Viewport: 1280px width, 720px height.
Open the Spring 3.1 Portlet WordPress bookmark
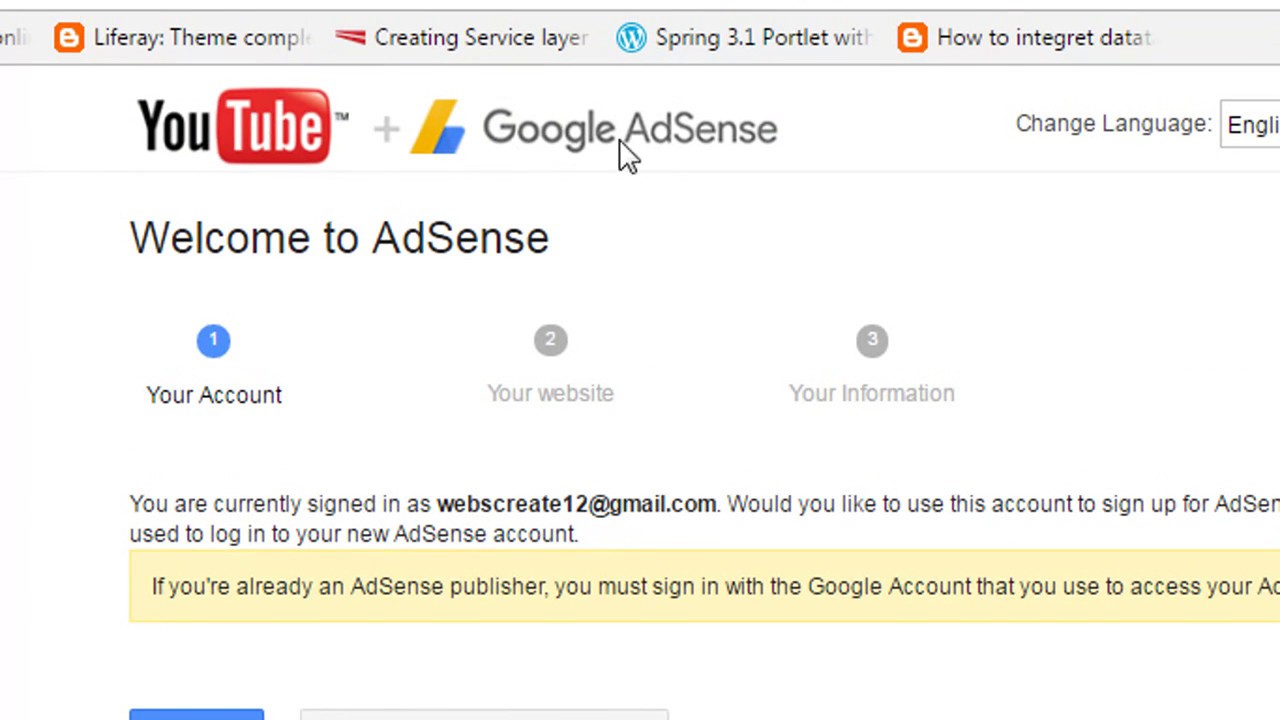(744, 38)
